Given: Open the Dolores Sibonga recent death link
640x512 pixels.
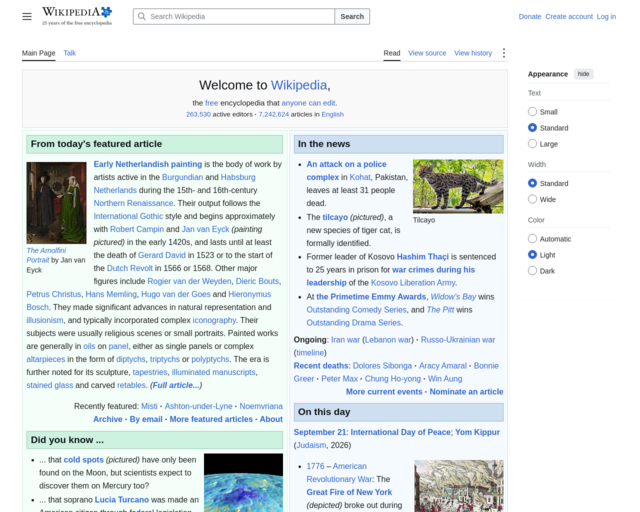Looking at the screenshot, I should pos(382,365).
